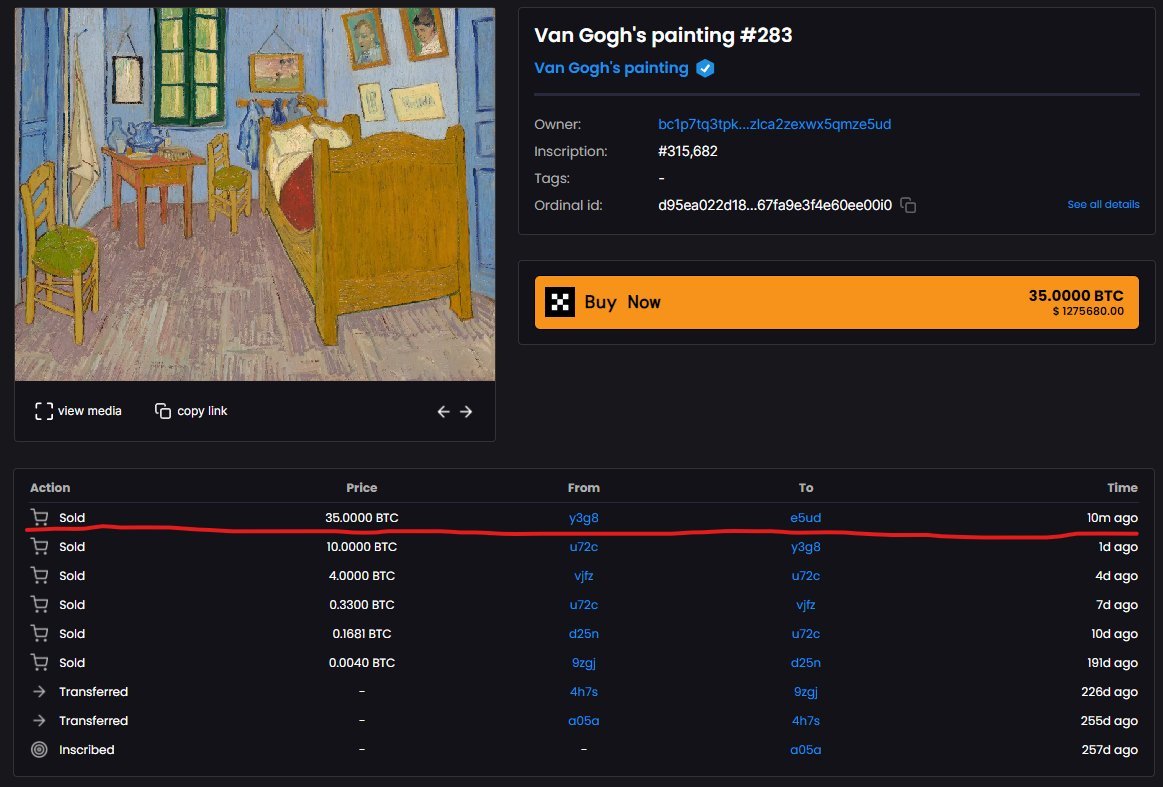Open To address e5ud in 10m ago row
The width and height of the screenshot is (1163, 787).
[x=805, y=518]
